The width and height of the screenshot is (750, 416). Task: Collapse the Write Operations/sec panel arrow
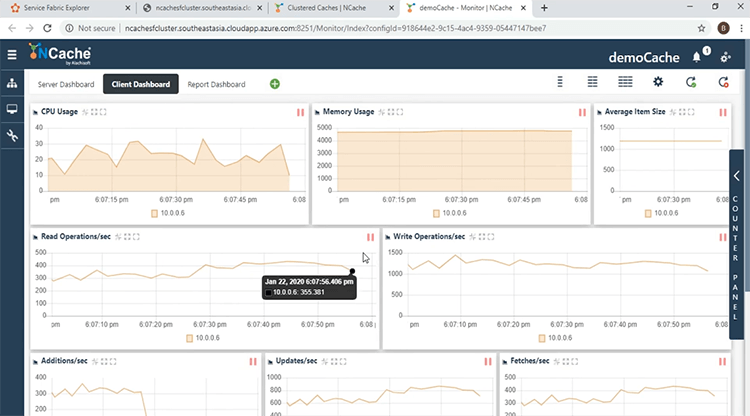coord(387,237)
